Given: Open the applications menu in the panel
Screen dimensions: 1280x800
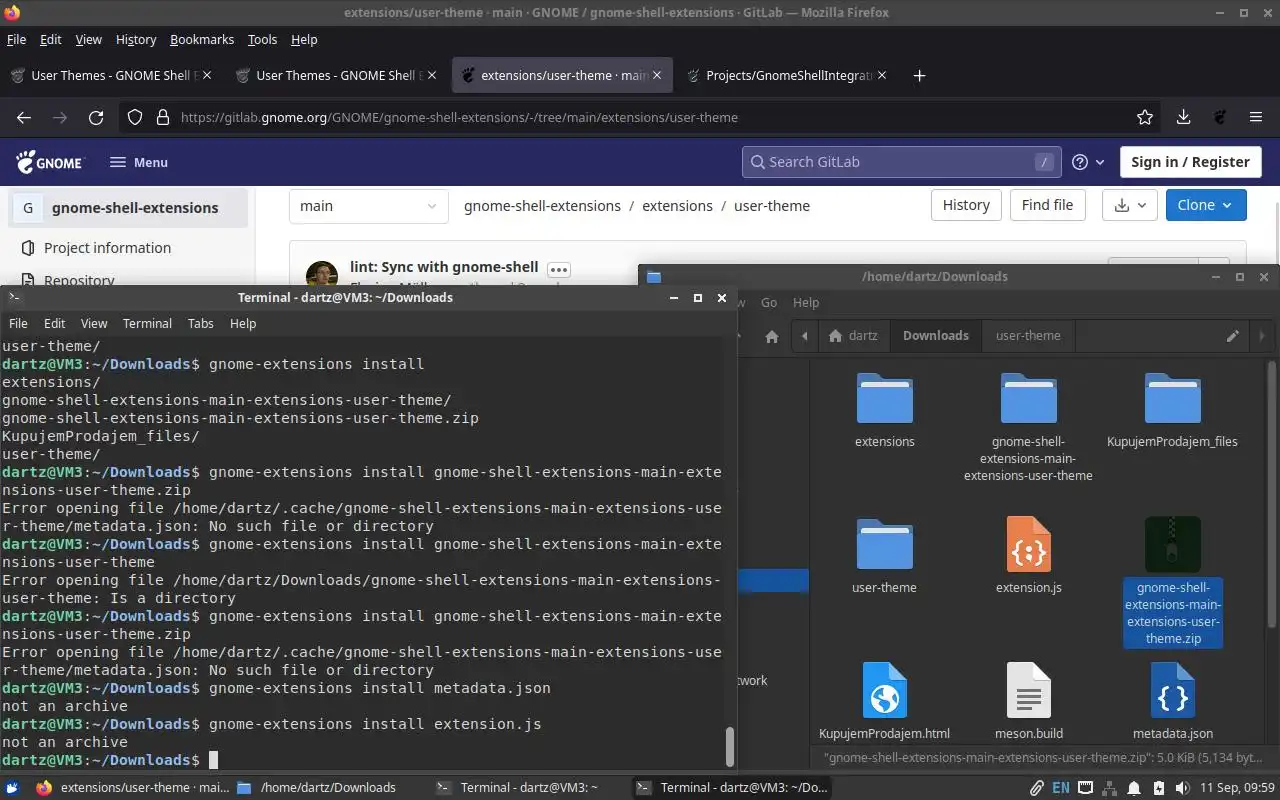Looking at the screenshot, I should coord(11,787).
